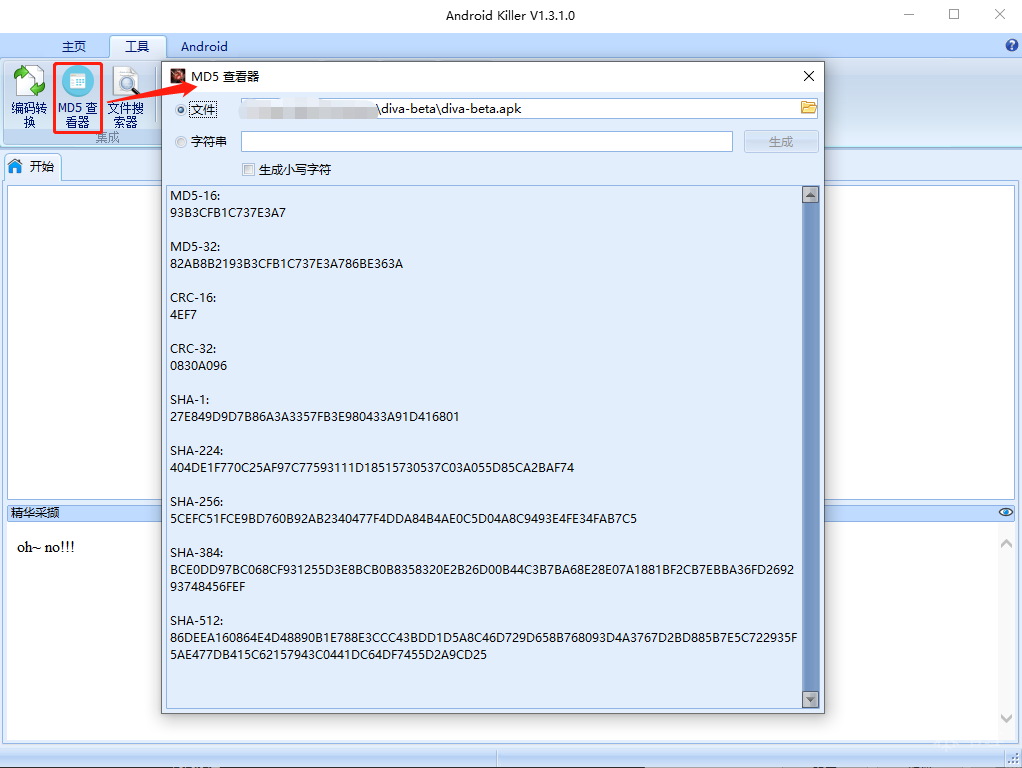Click the MD5-32 hash value line
Screen dimensions: 1022x768
tap(286, 263)
